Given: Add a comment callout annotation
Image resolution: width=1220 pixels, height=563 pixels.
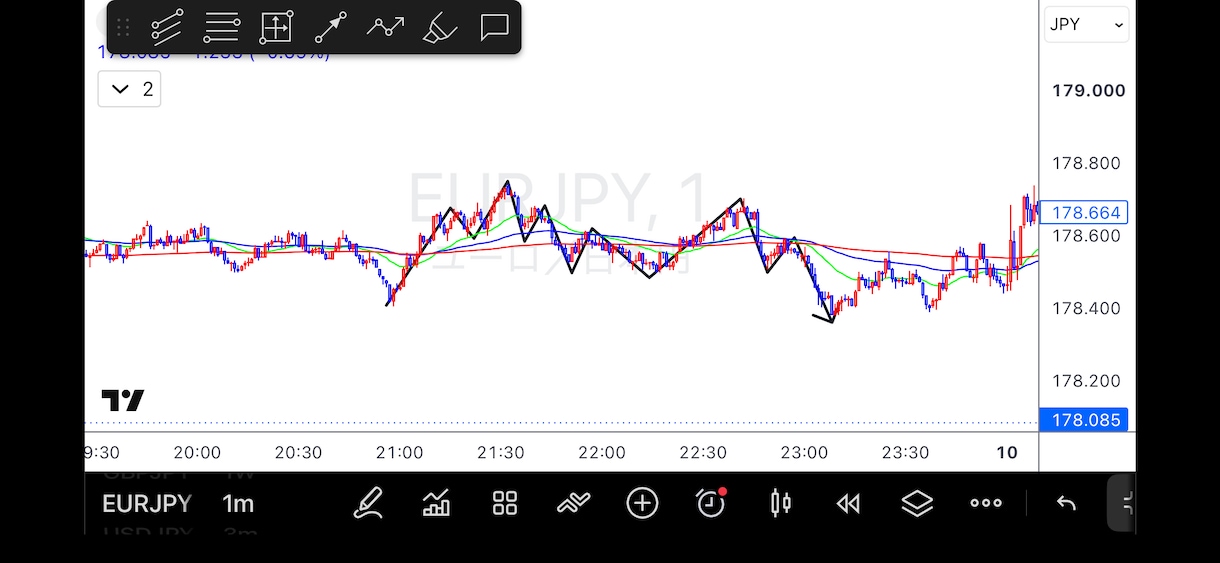Looking at the screenshot, I should pos(494,27).
